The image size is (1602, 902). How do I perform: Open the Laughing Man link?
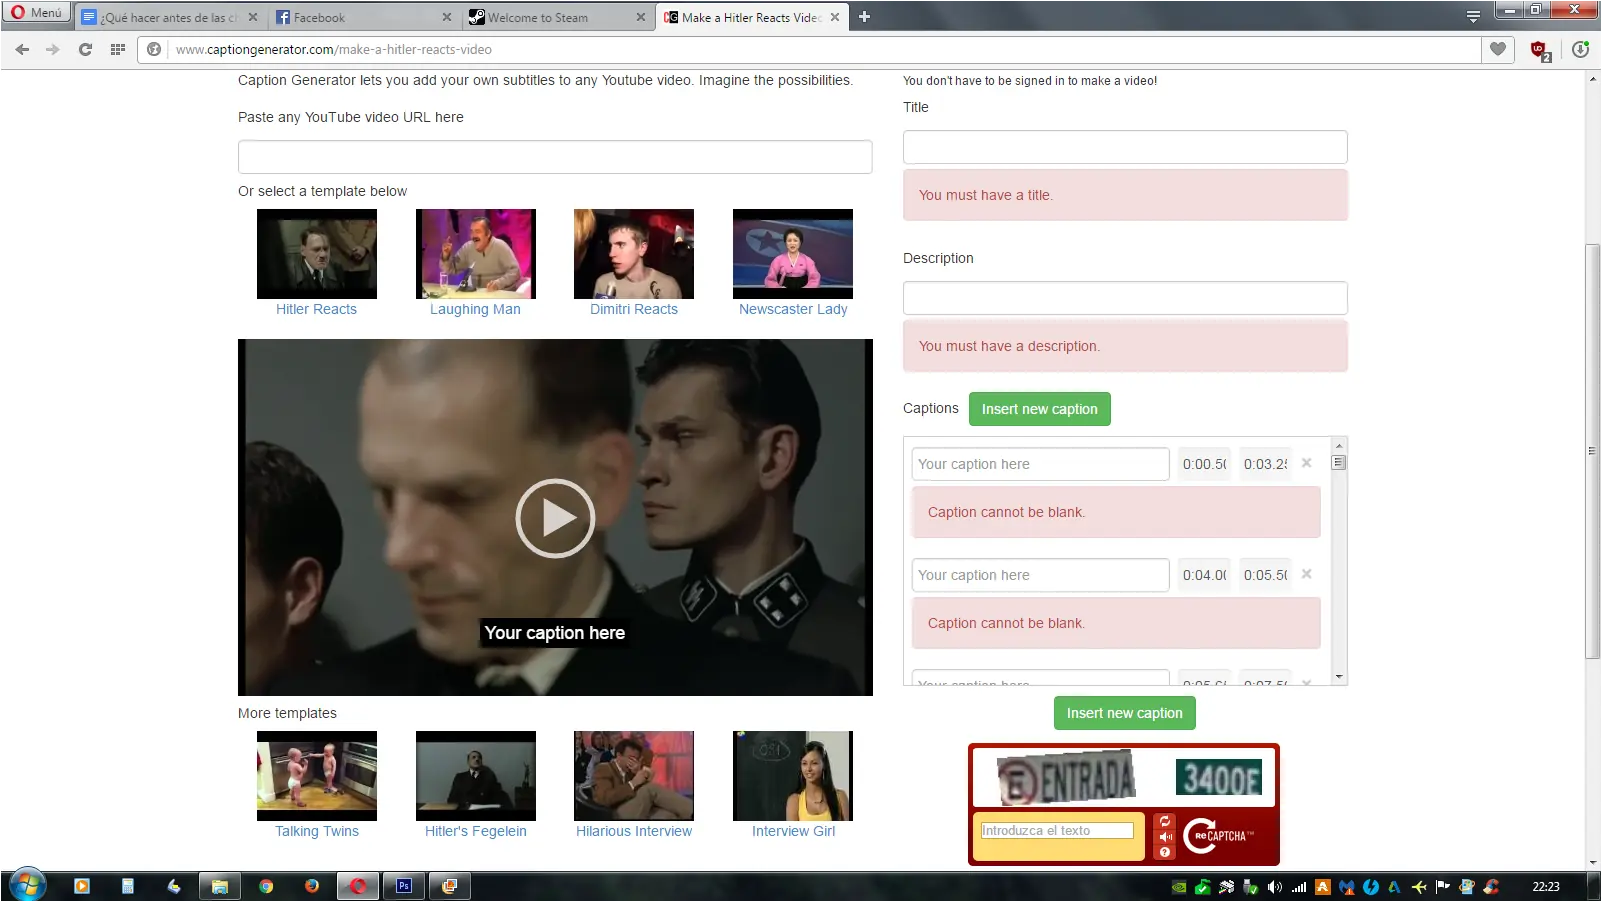[x=475, y=309]
